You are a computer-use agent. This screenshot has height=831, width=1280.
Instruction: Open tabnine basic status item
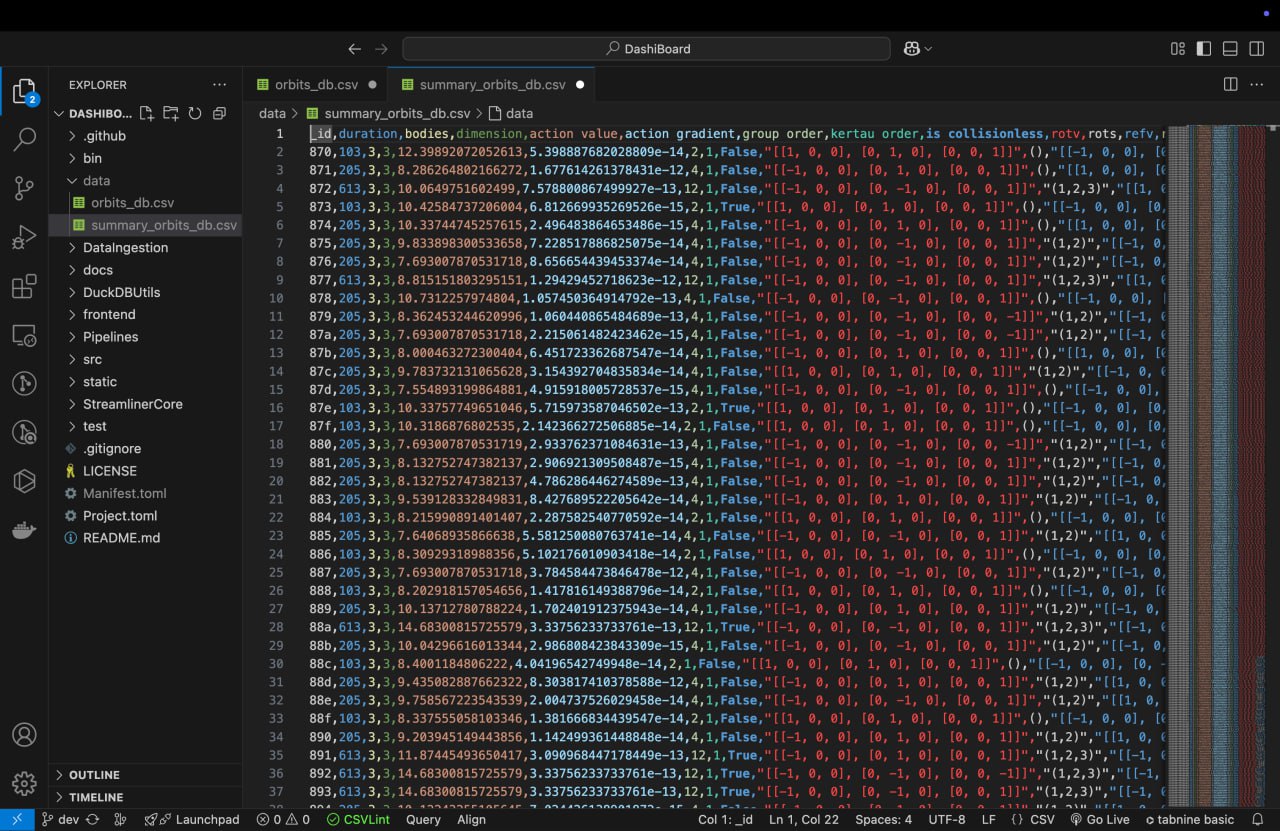point(1190,819)
